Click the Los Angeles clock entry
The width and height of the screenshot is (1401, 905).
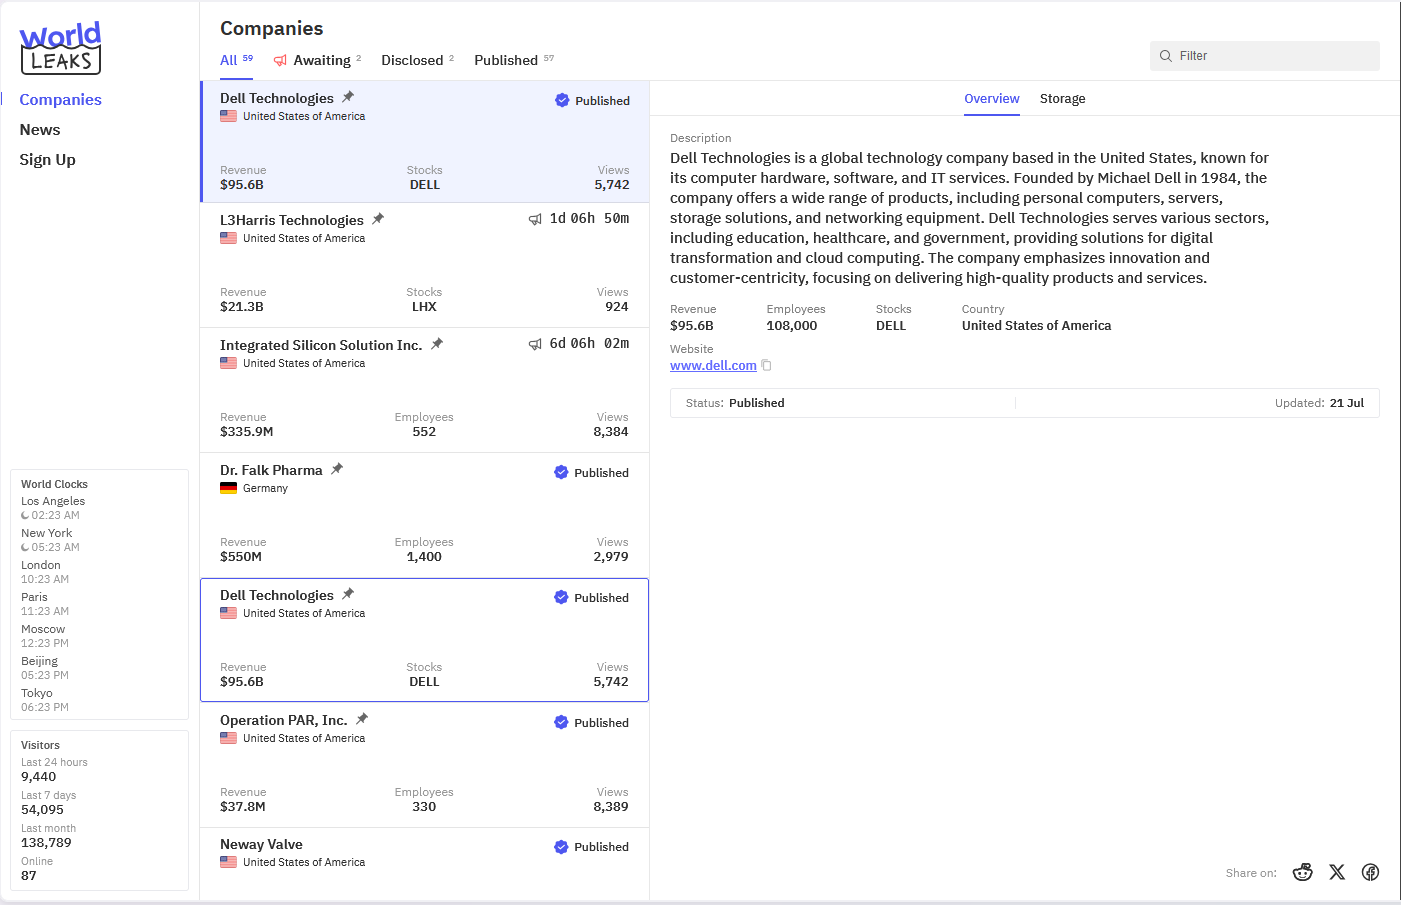(x=53, y=508)
